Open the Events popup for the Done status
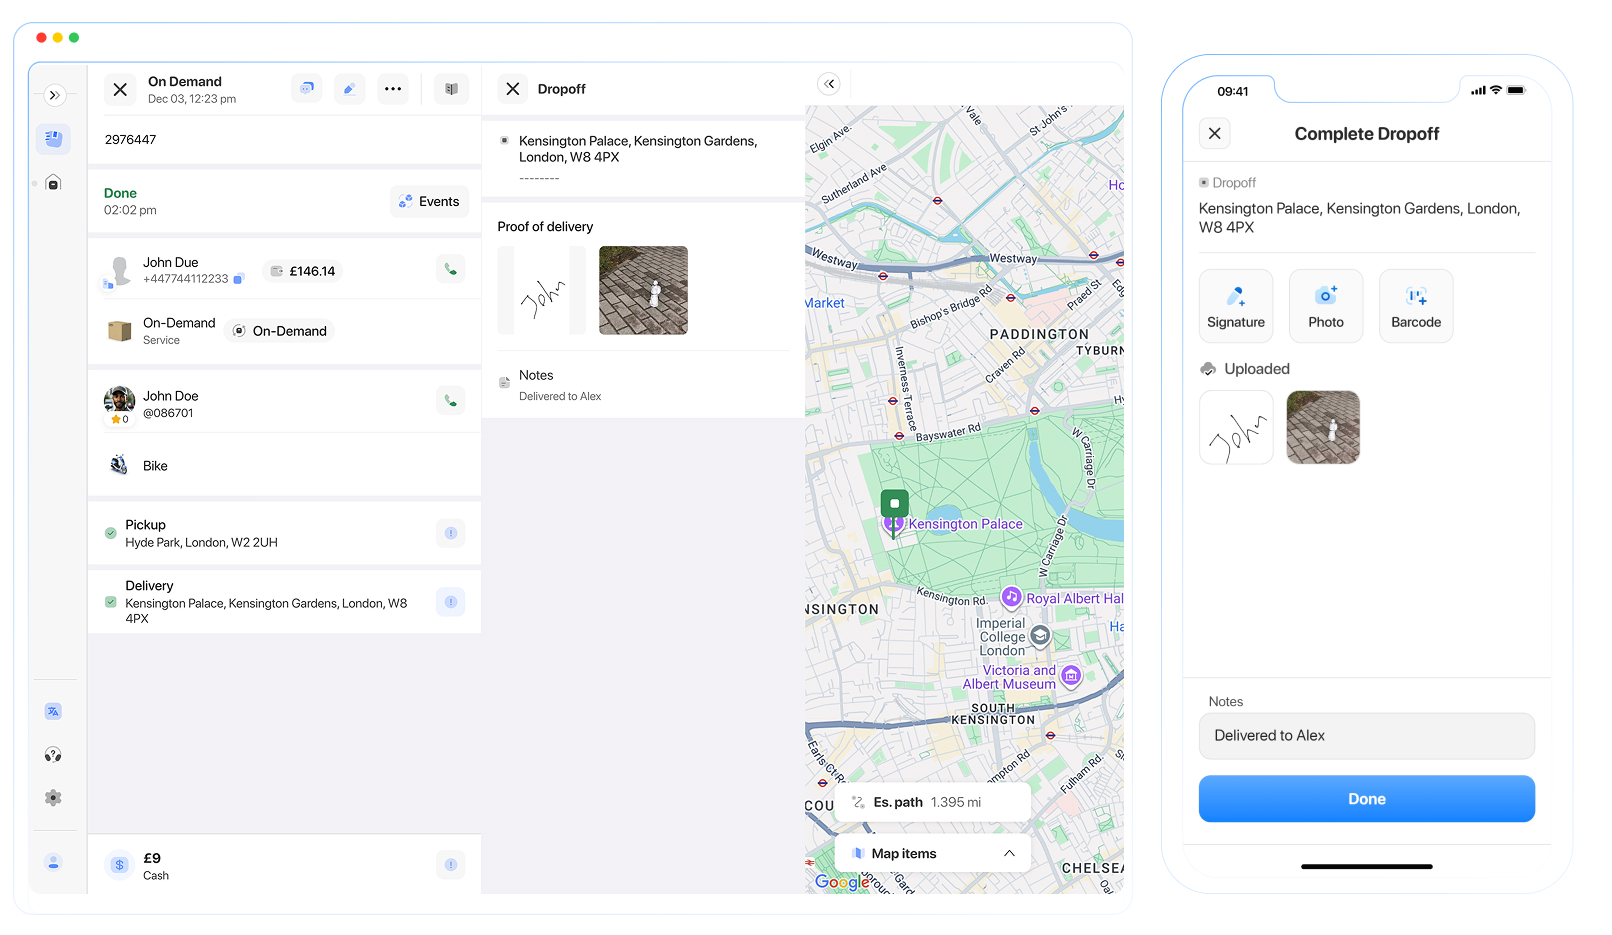The height and width of the screenshot is (935, 1612). (x=429, y=201)
